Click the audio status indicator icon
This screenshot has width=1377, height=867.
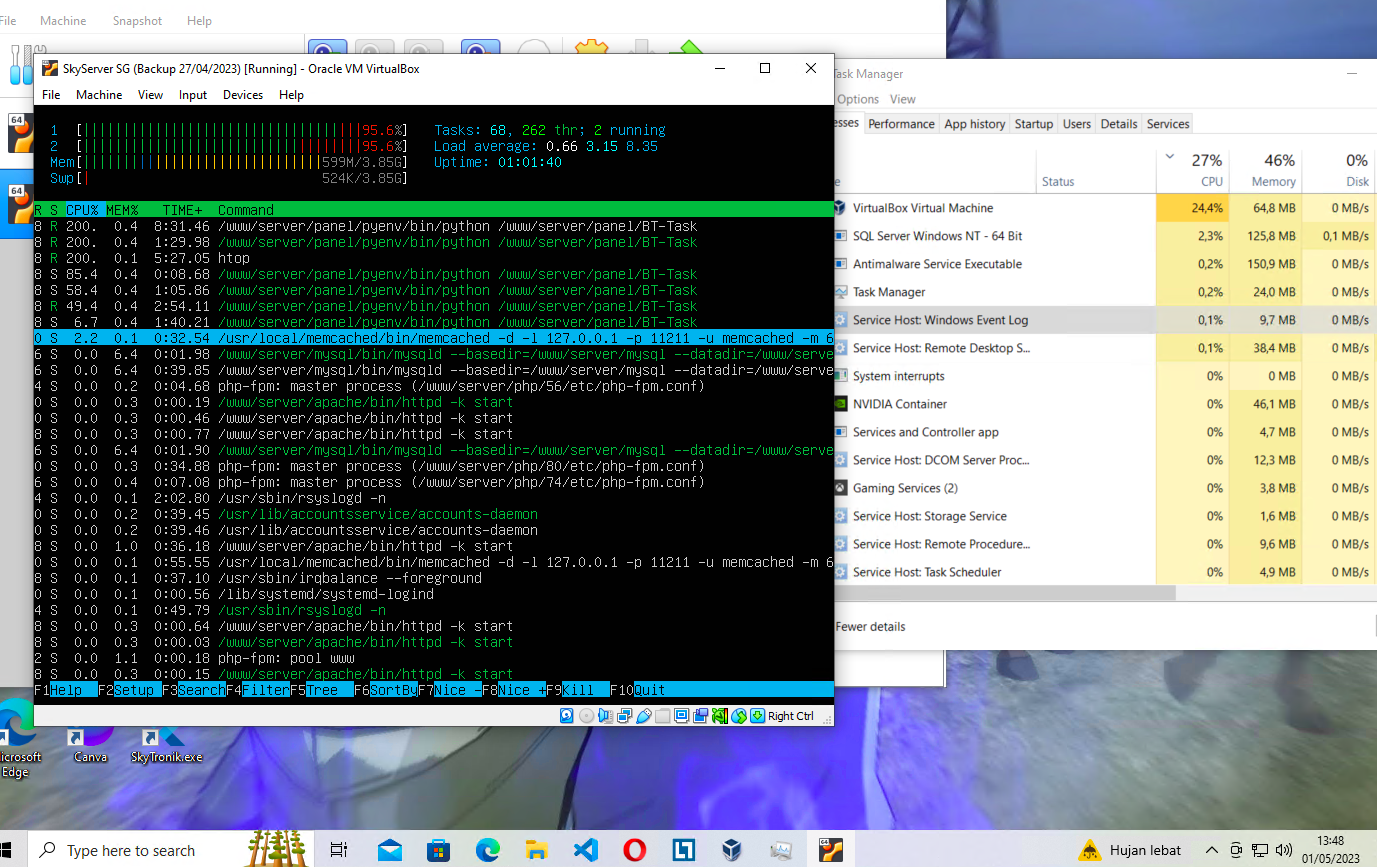point(605,716)
